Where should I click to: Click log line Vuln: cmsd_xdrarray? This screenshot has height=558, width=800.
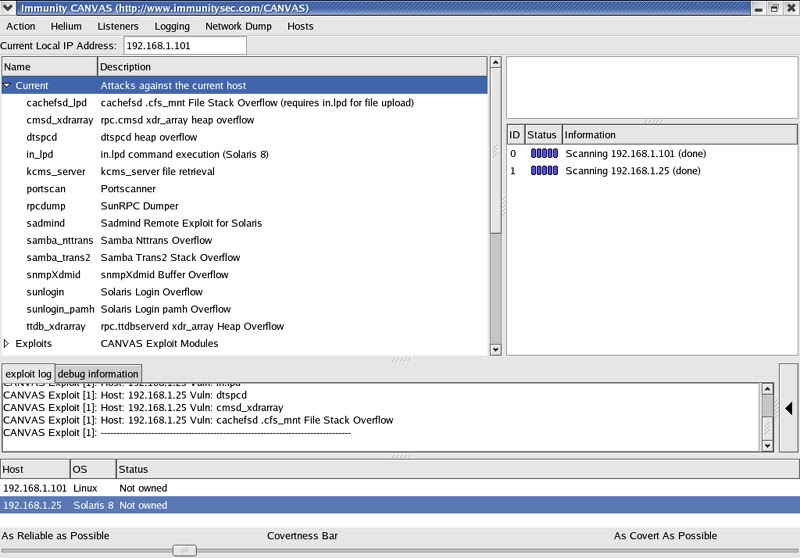143,408
